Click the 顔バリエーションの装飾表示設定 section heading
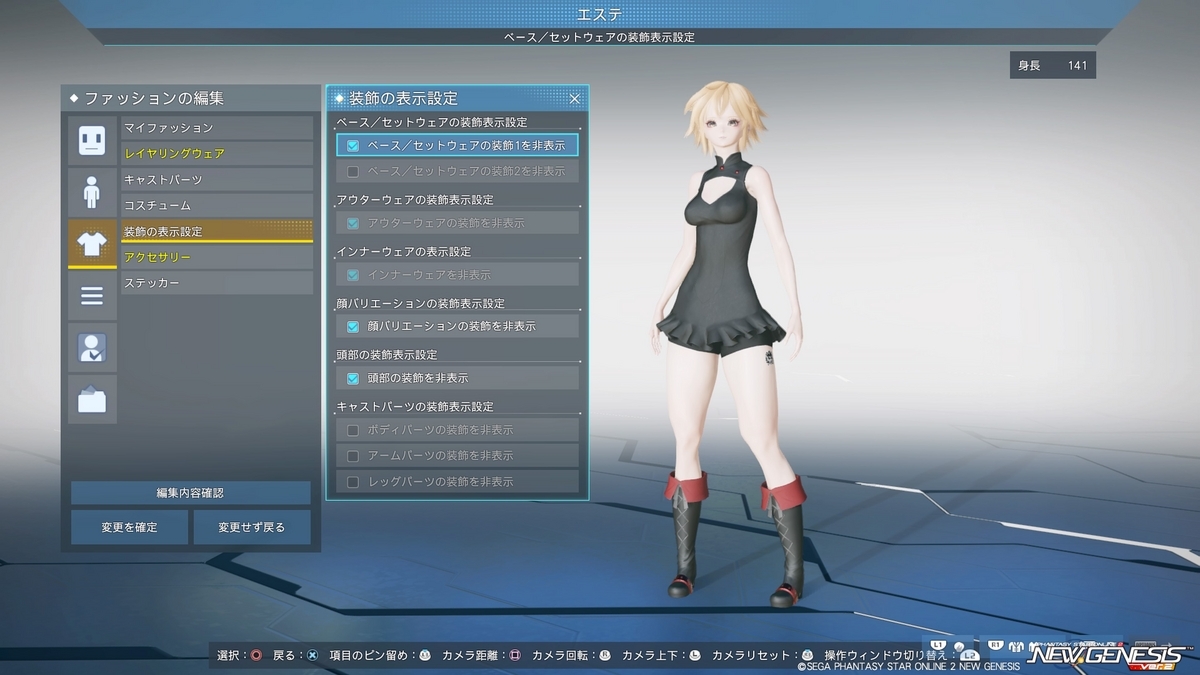The width and height of the screenshot is (1200, 675). coord(421,303)
